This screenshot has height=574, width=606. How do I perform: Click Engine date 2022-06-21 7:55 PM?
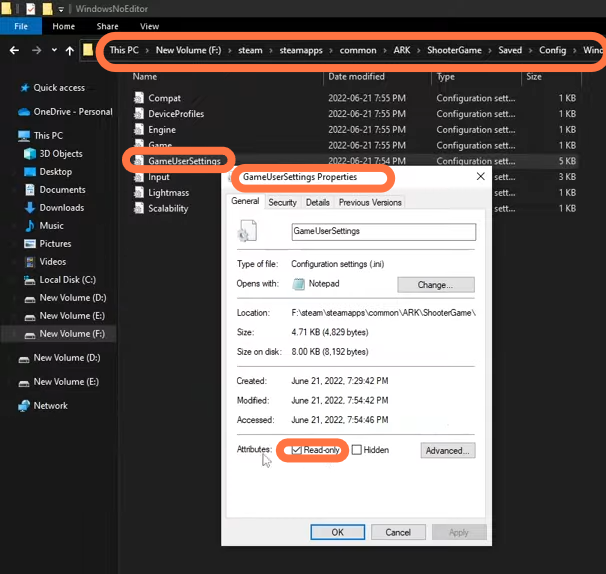pos(367,129)
